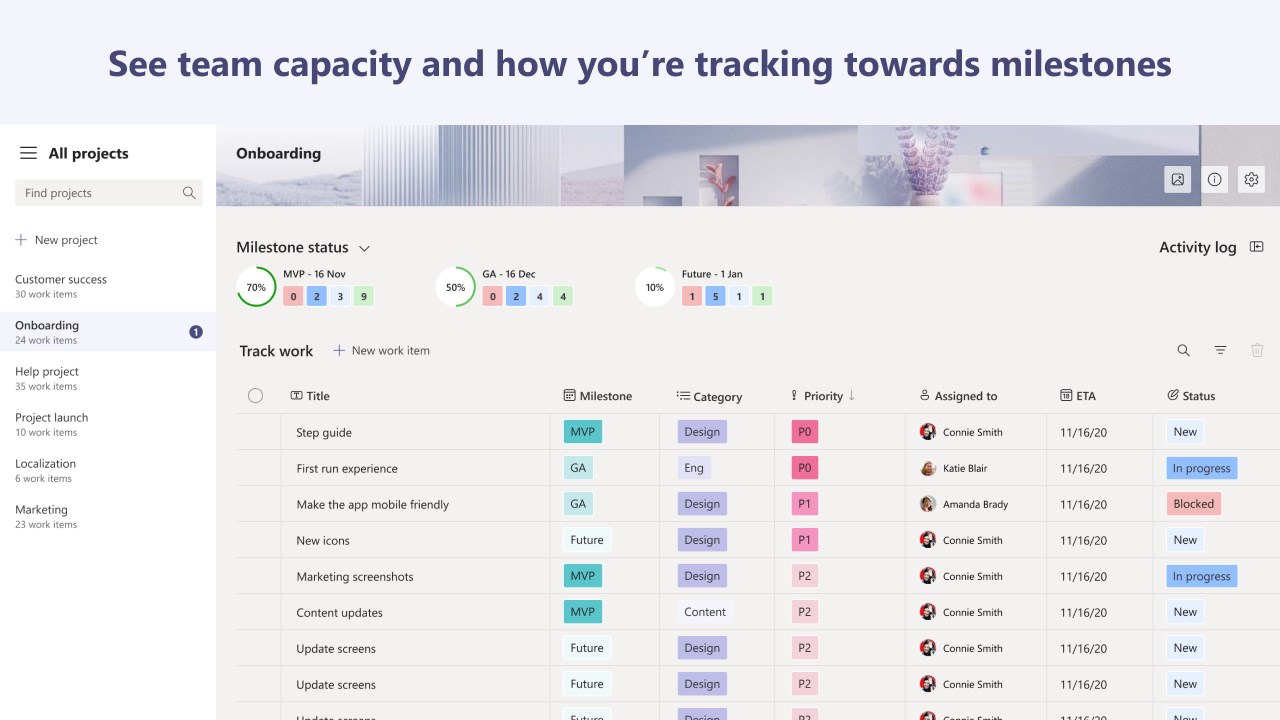Click In progress on Marketing screenshots row
Screen dimensions: 1280x720
[x=1201, y=576]
